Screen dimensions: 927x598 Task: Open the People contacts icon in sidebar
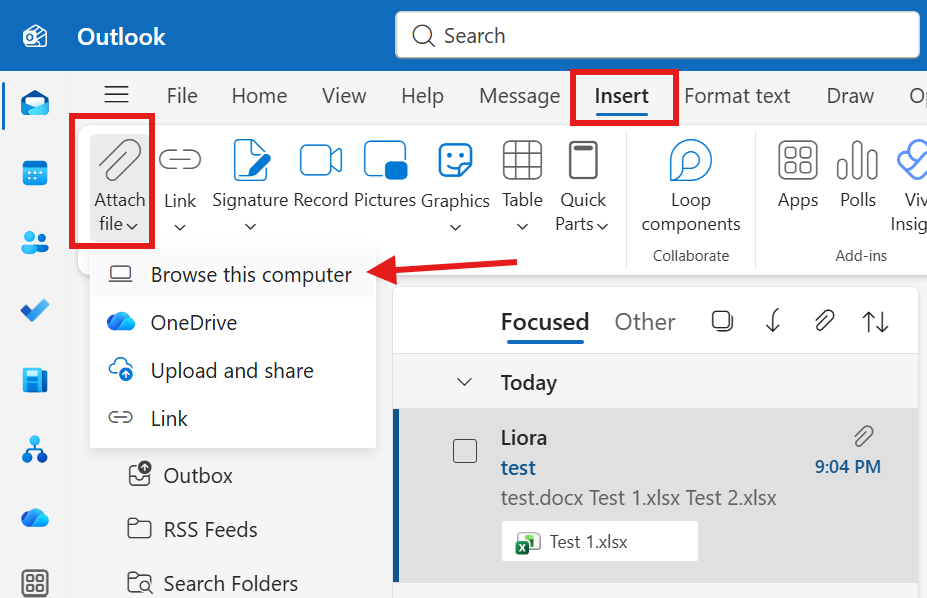[x=35, y=242]
